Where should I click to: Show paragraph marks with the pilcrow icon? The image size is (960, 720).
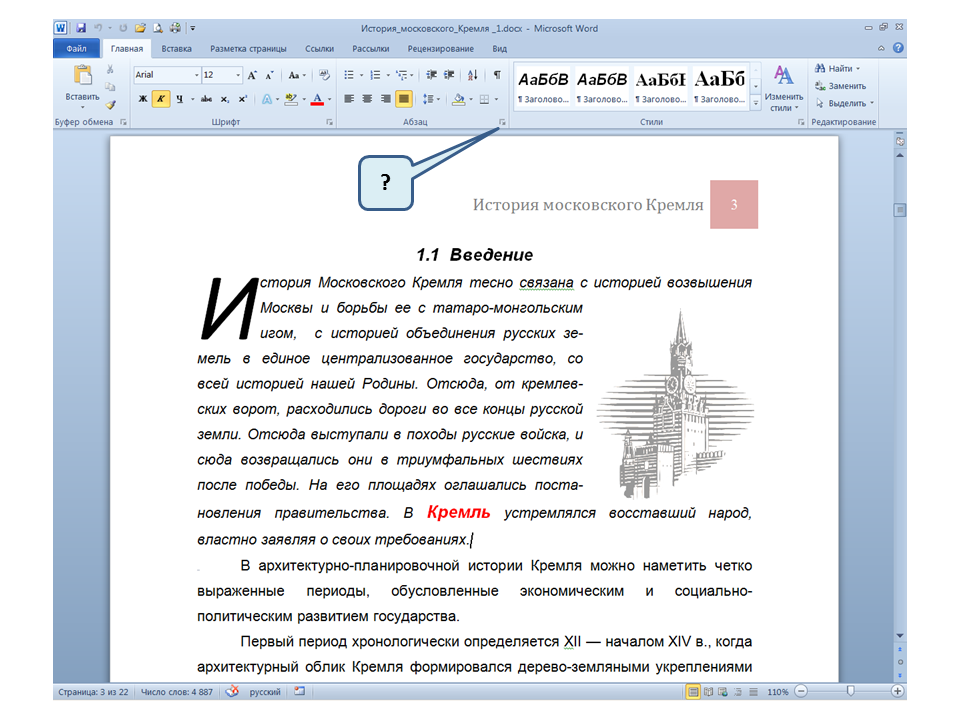497,75
